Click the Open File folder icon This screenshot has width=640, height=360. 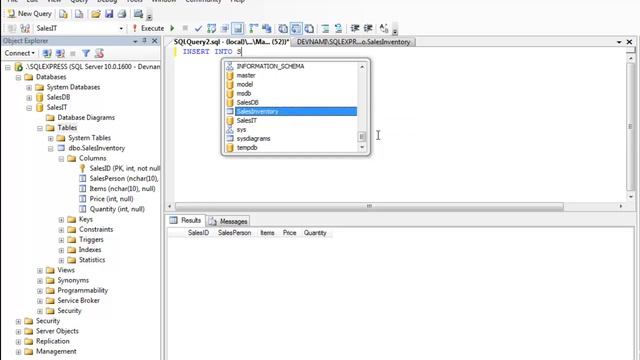(x=96, y=14)
